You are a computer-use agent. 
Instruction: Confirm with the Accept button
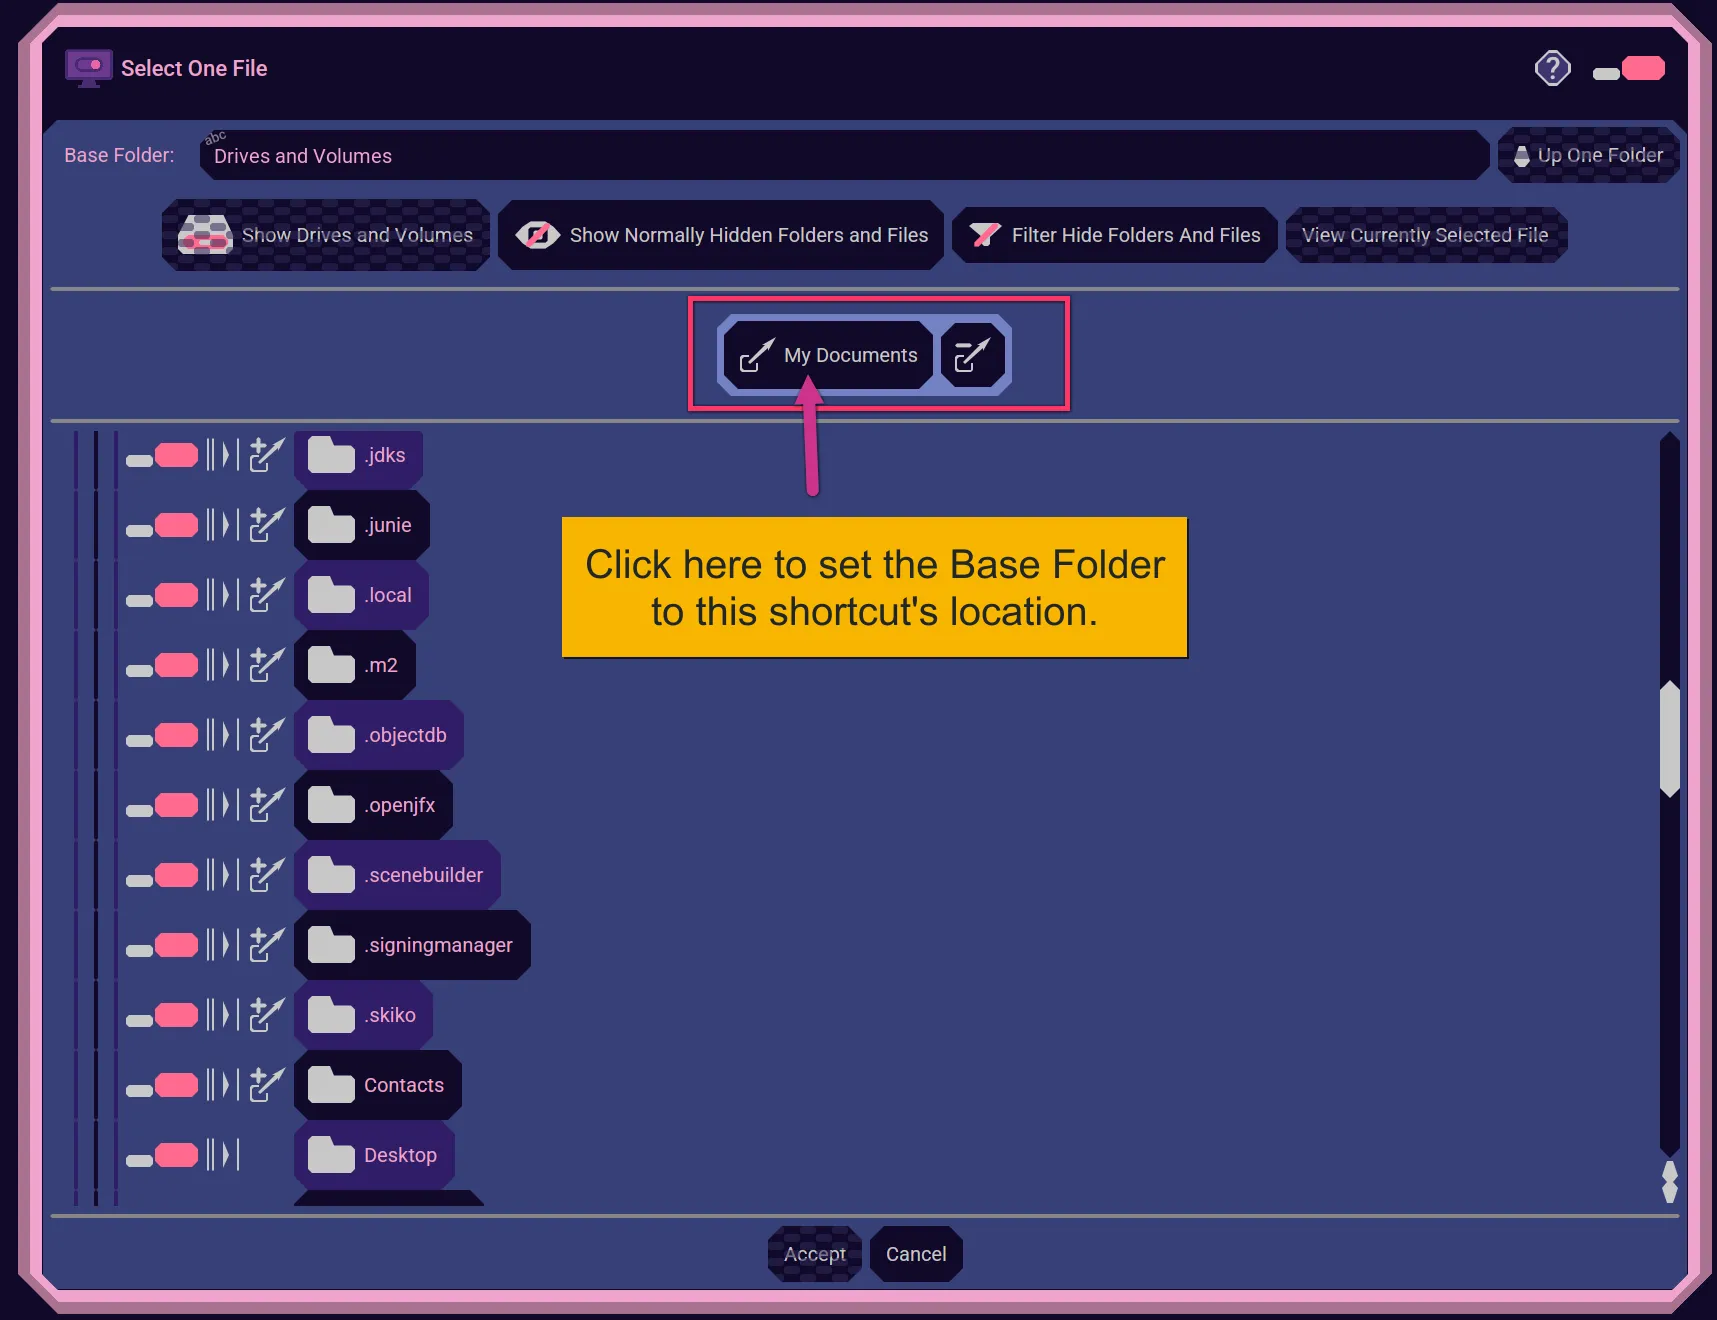815,1254
